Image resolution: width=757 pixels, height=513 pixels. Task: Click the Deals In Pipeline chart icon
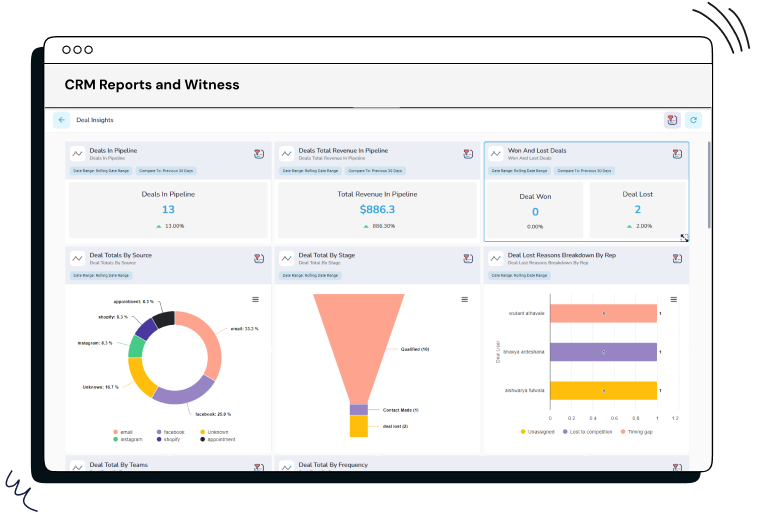click(x=77, y=154)
